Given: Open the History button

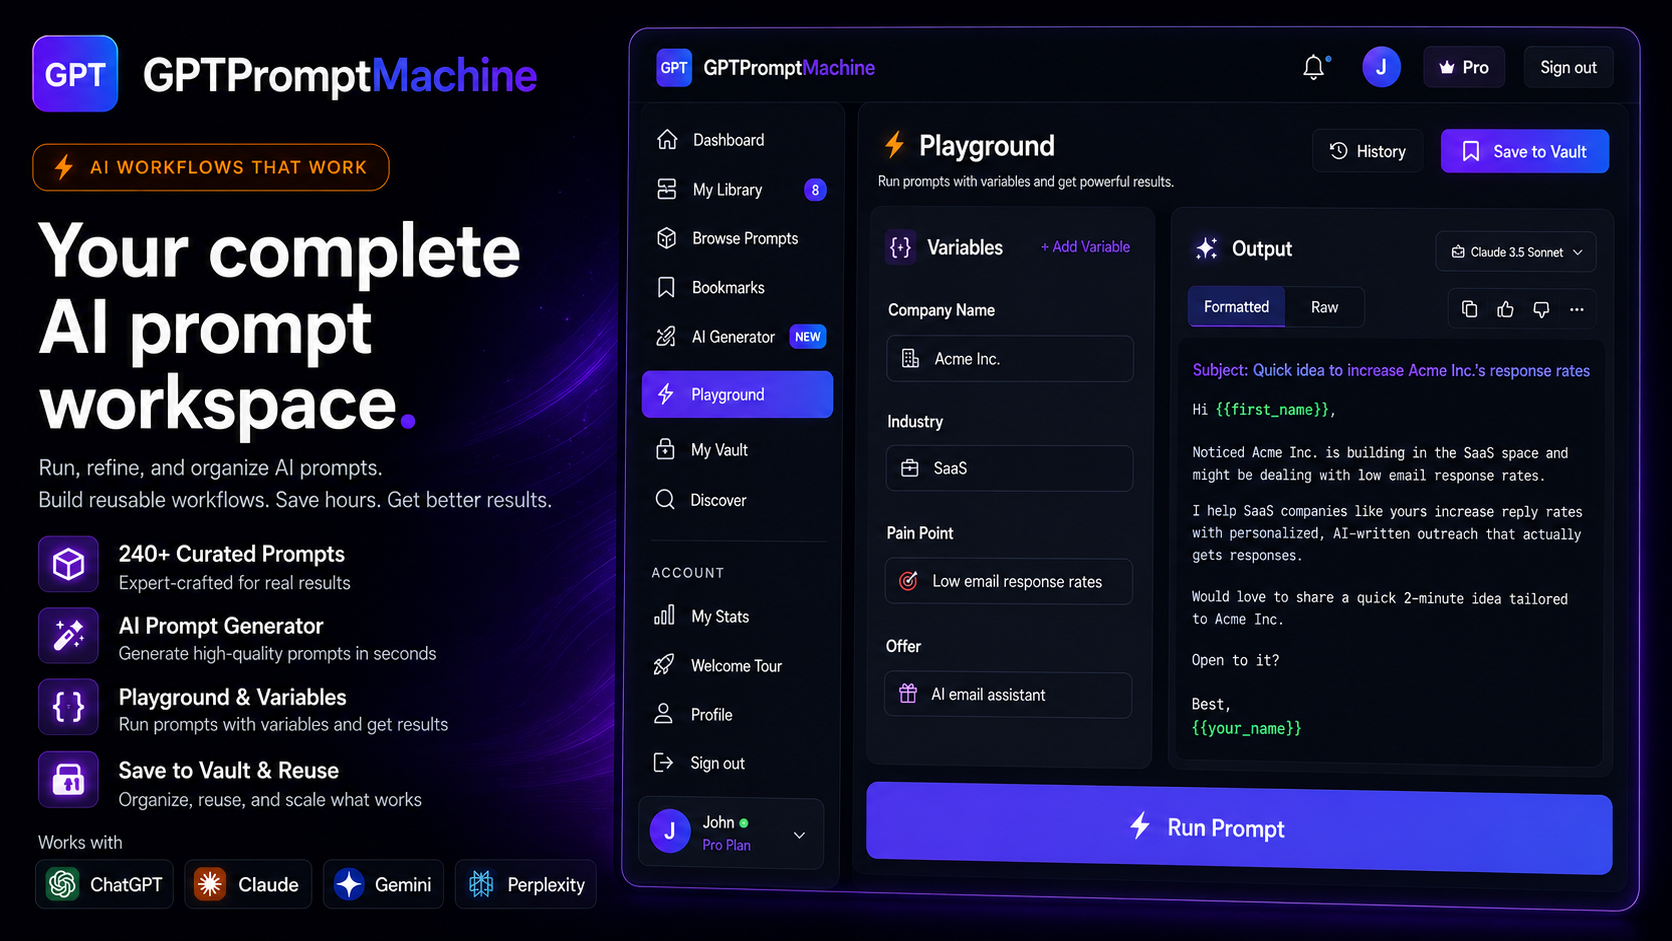Looking at the screenshot, I should (1367, 151).
